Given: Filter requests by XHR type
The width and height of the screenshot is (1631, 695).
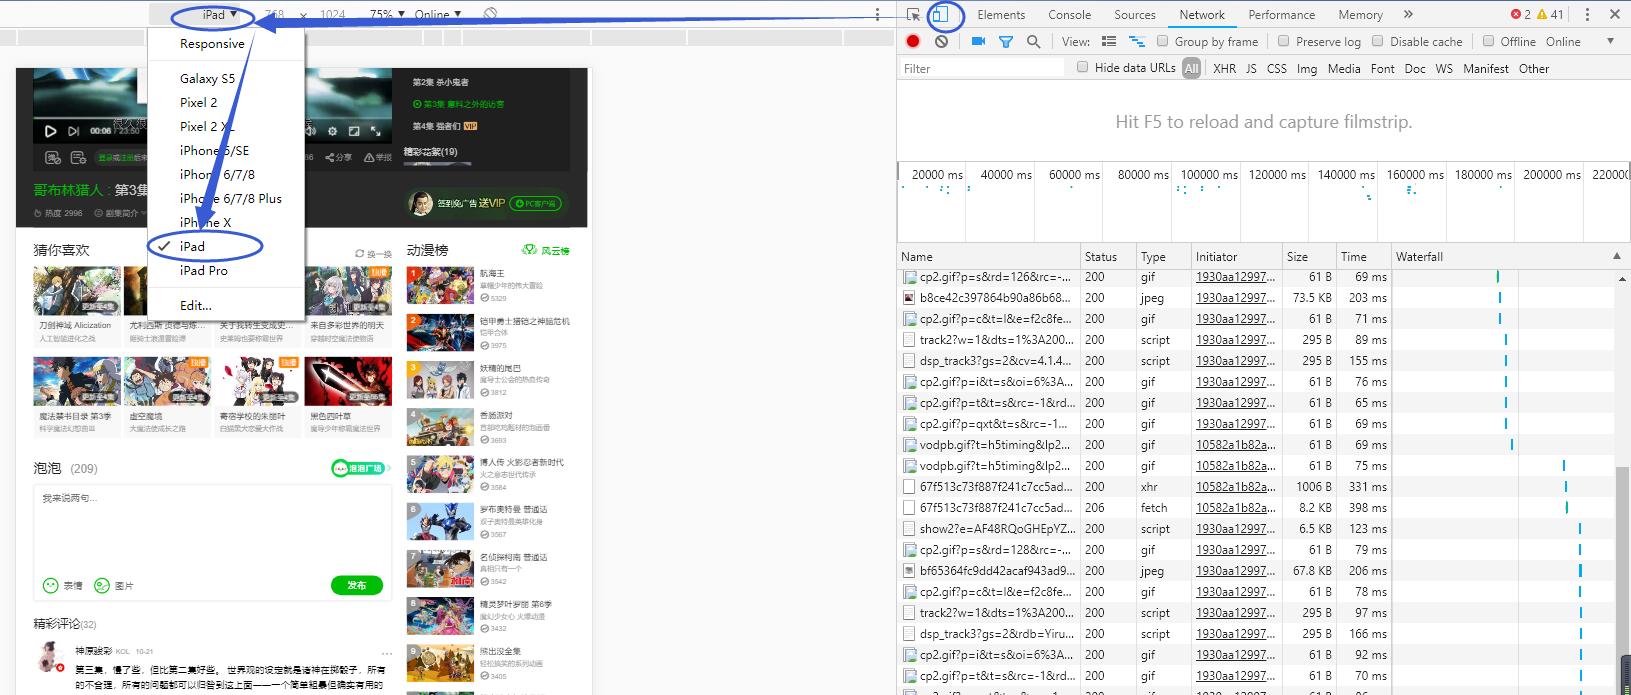Looking at the screenshot, I should coord(1224,69).
